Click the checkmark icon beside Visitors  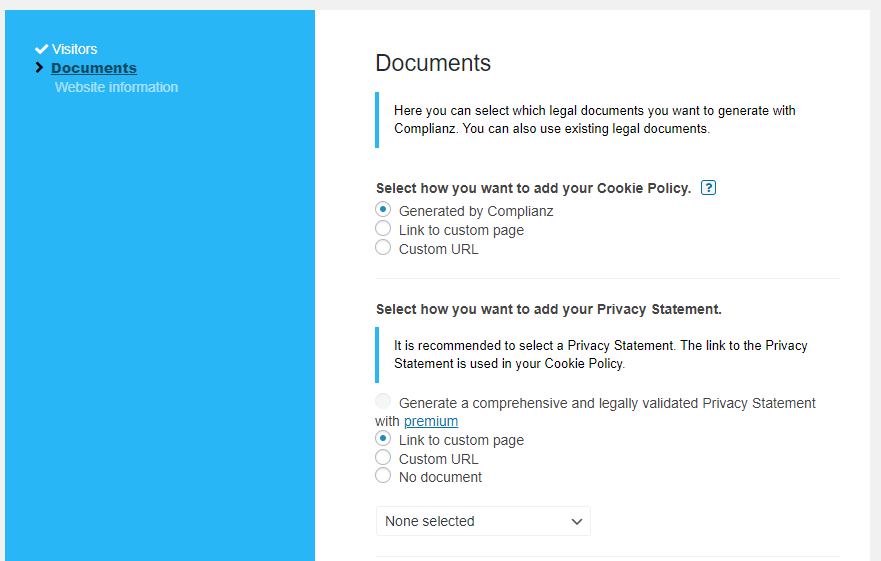[41, 49]
